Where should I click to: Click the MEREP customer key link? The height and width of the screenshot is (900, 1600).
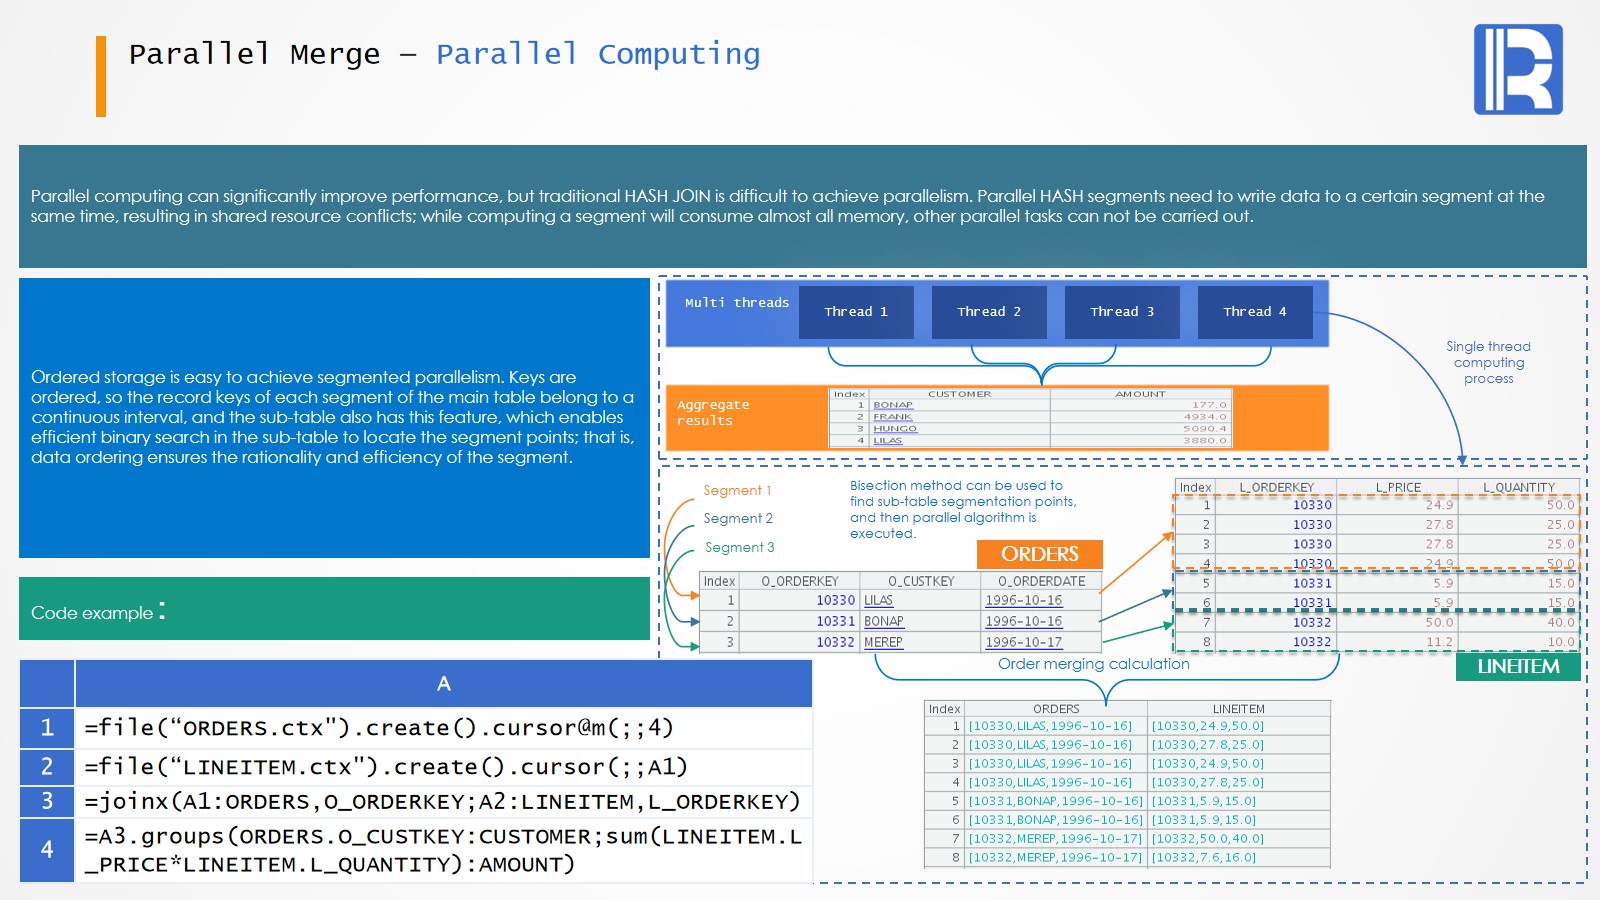pos(883,643)
